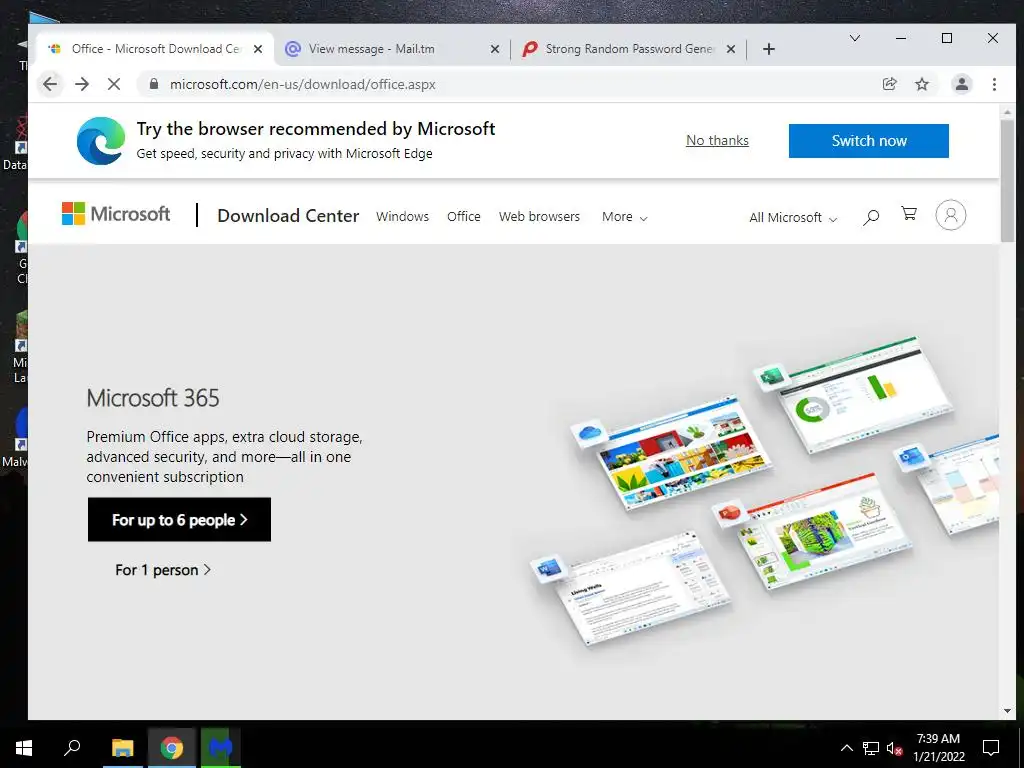Open the Windows Start menu
This screenshot has height=768, width=1024.
(x=24, y=748)
